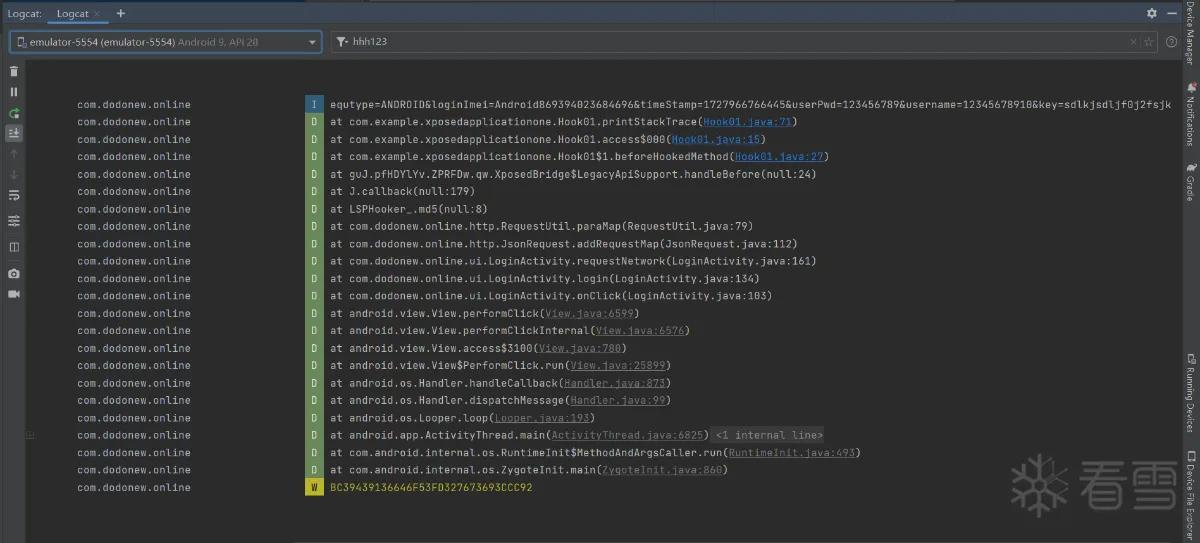Expand the gutter fold beside ActivityThread.main
The image size is (1200, 543).
pyautogui.click(x=30, y=435)
